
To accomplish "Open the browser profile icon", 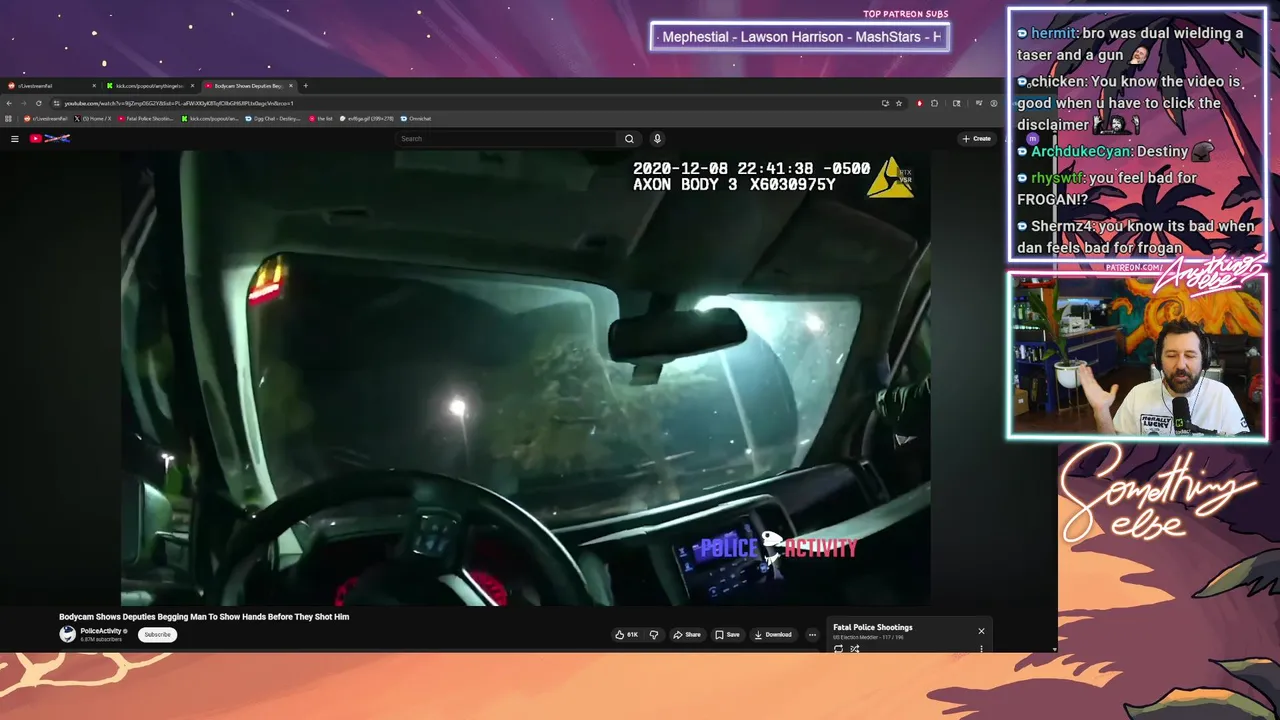I will pyautogui.click(x=994, y=103).
